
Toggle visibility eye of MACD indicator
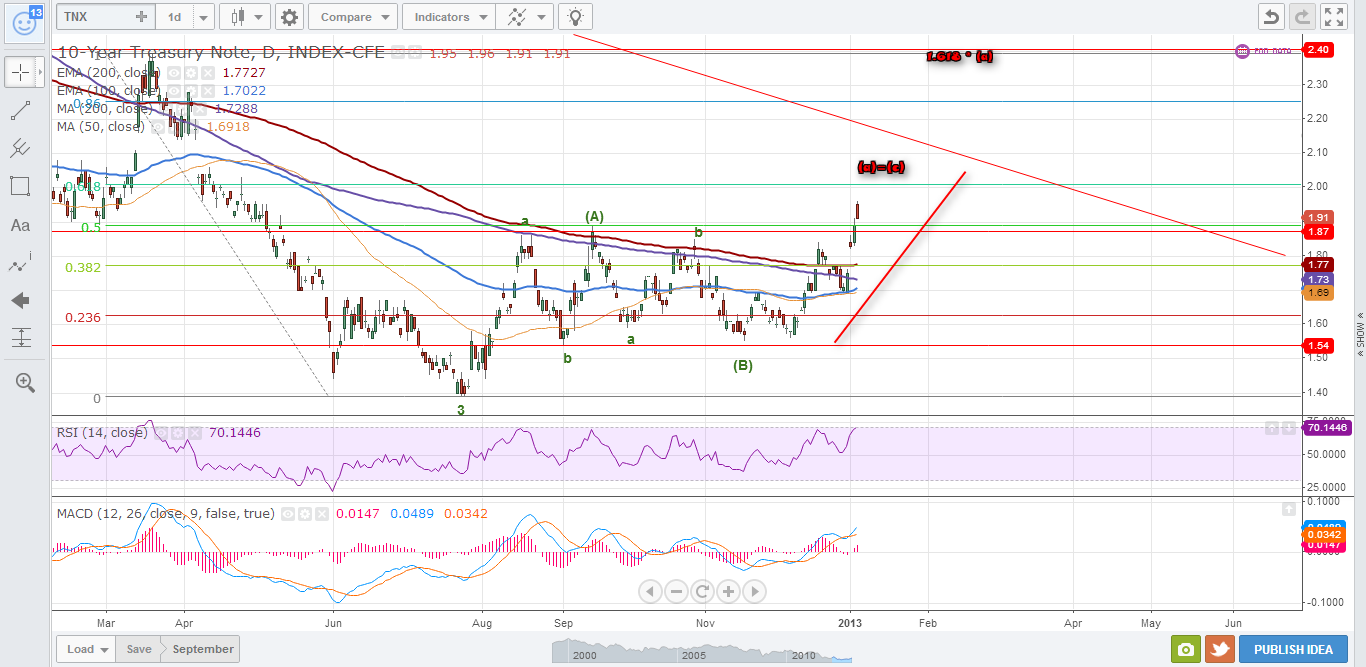pyautogui.click(x=287, y=514)
